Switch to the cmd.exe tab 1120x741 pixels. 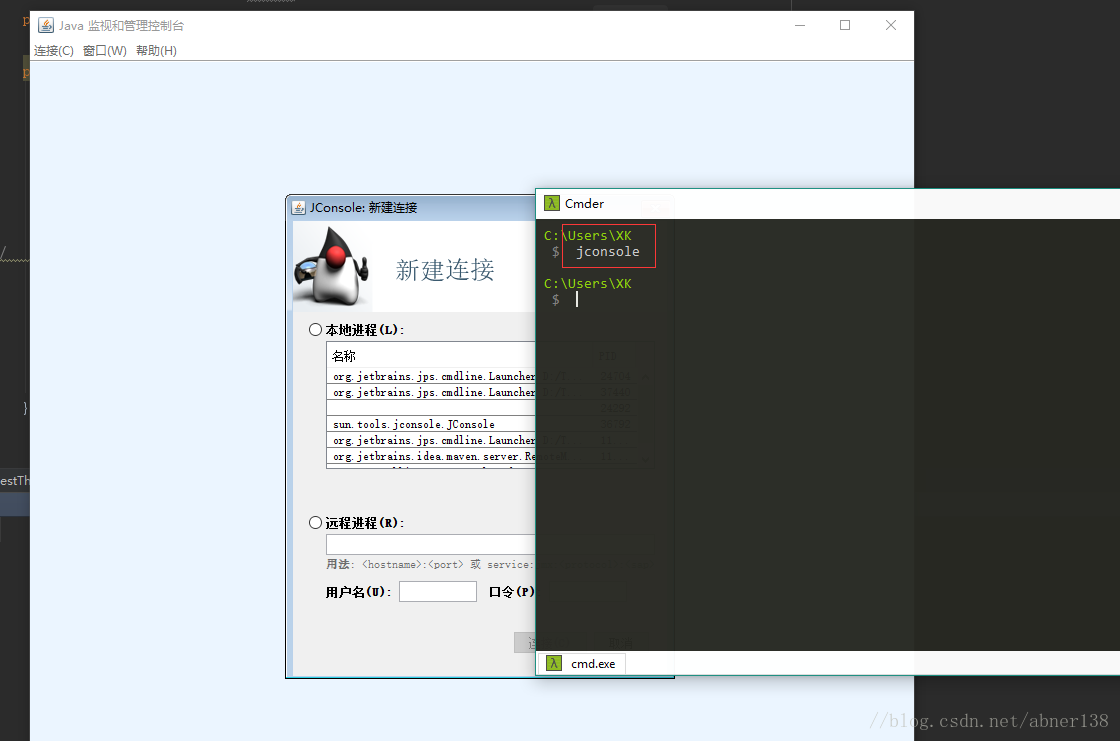pyautogui.click(x=581, y=664)
